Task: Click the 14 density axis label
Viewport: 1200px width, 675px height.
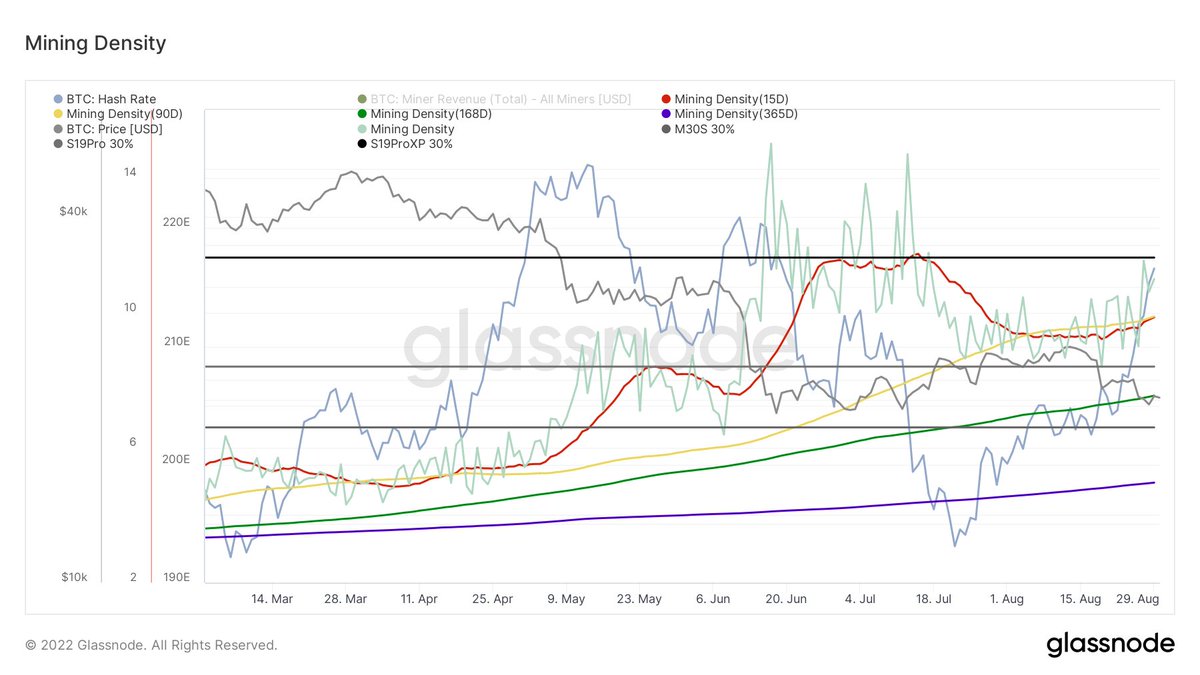Action: point(130,172)
